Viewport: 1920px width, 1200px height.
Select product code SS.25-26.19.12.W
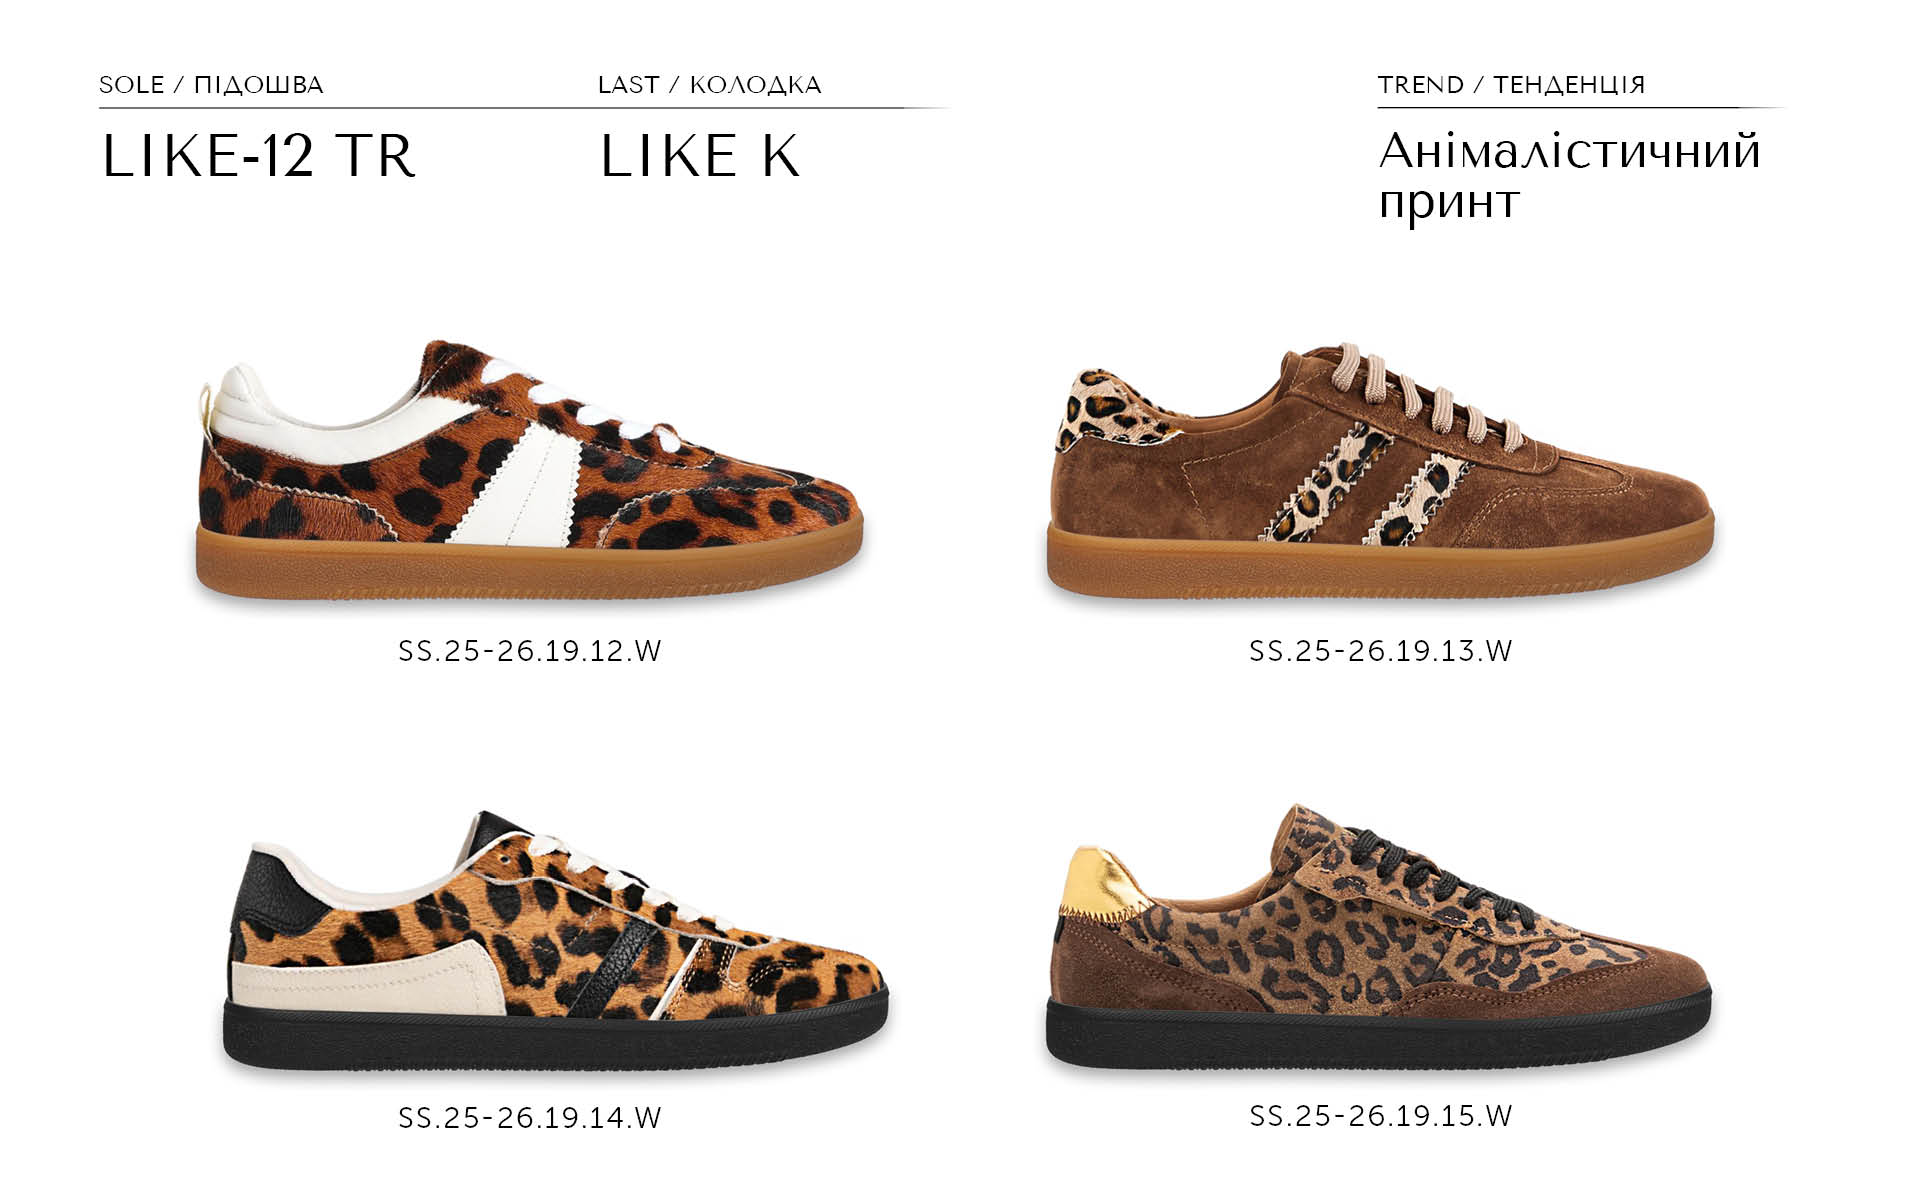pos(530,651)
